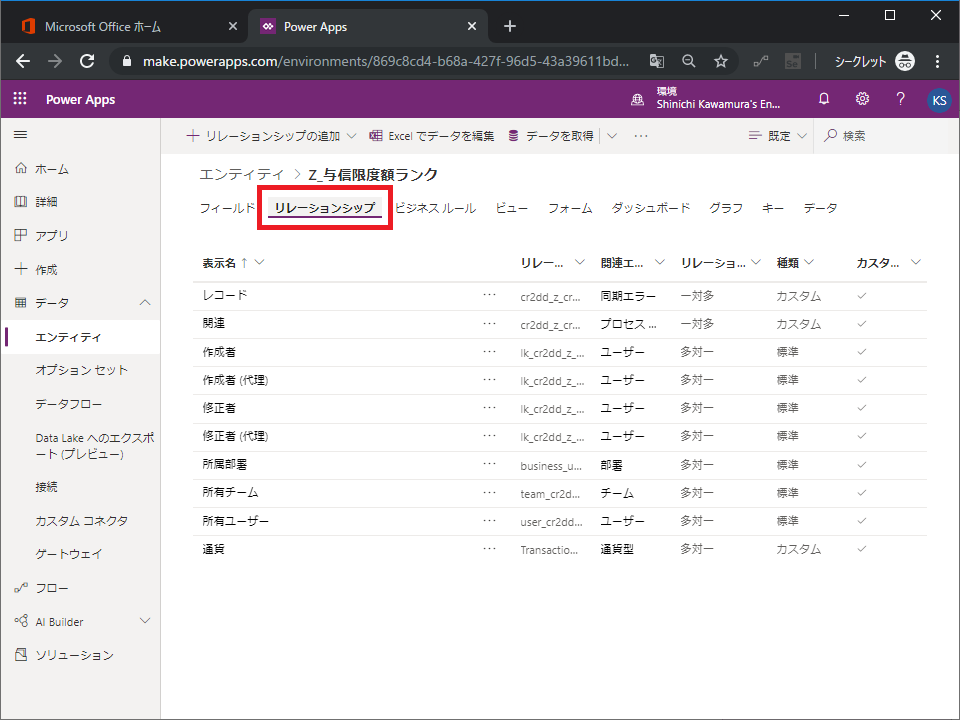Switch to the キー tab
Screen dimensions: 960x720
[x=773, y=208]
